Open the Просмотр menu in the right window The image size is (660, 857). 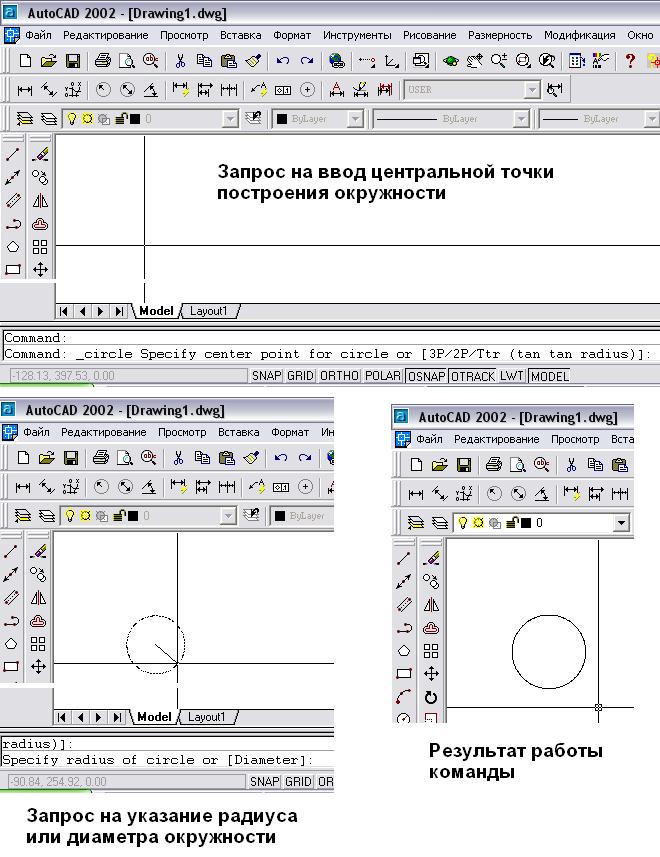tap(575, 439)
